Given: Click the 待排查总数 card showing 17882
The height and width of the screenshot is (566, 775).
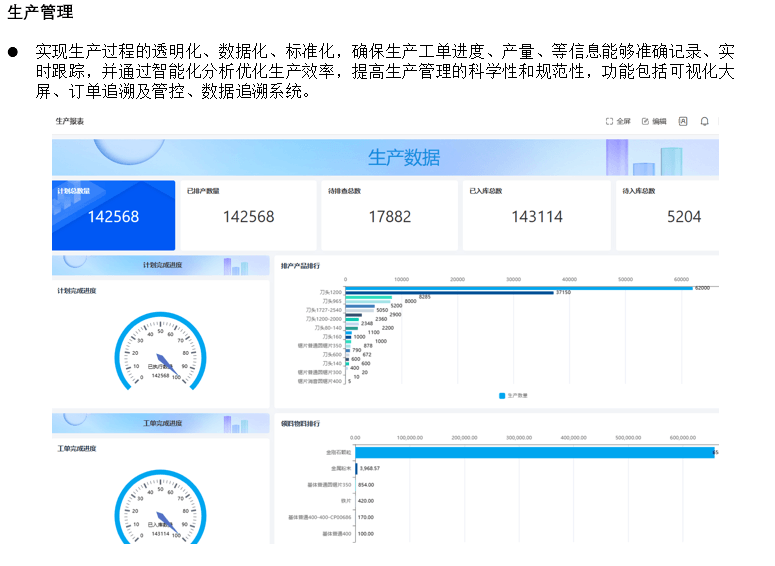Looking at the screenshot, I should point(389,215).
